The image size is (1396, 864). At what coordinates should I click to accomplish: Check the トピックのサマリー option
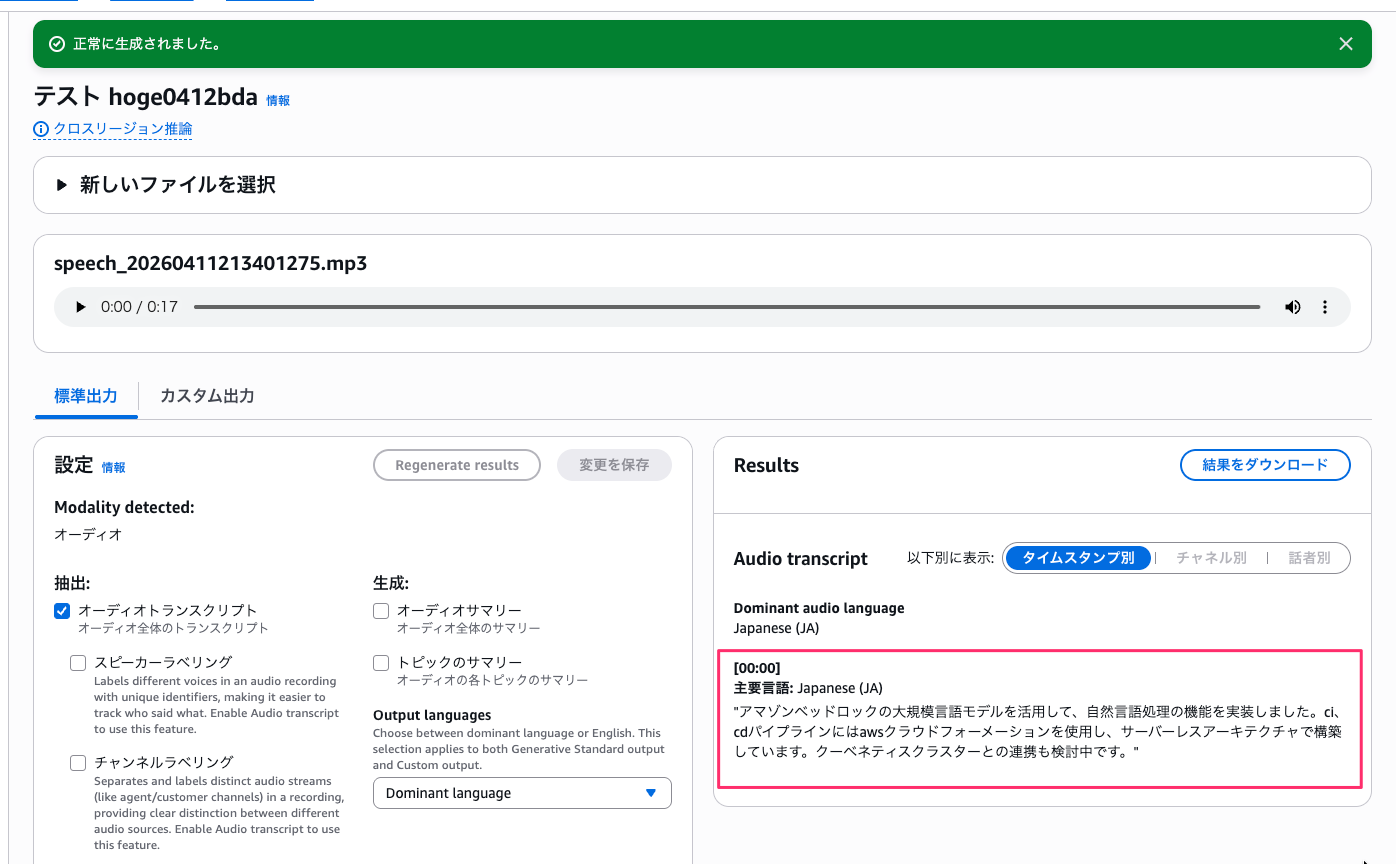[381, 663]
